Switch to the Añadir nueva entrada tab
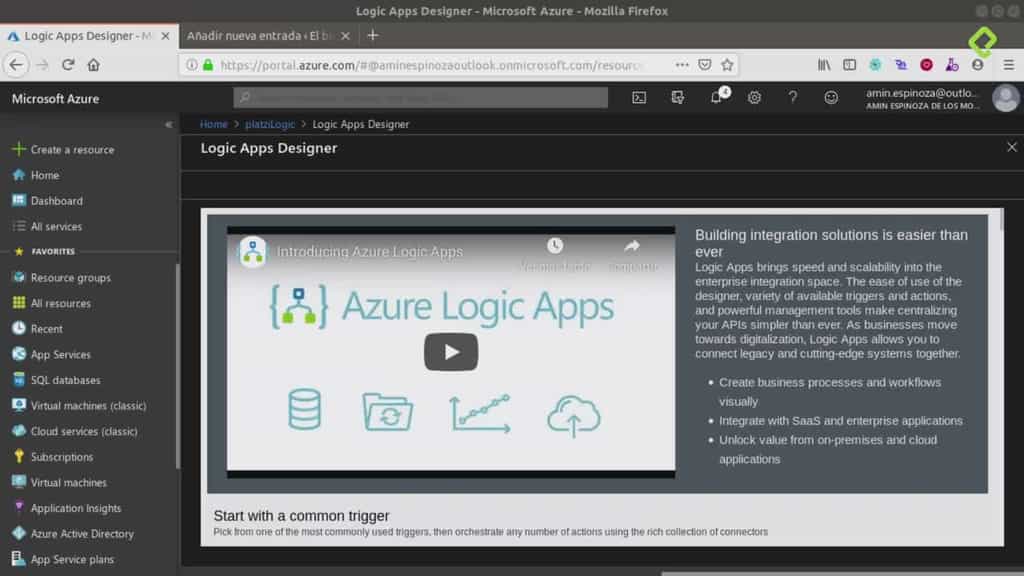The image size is (1024, 576). tap(261, 36)
